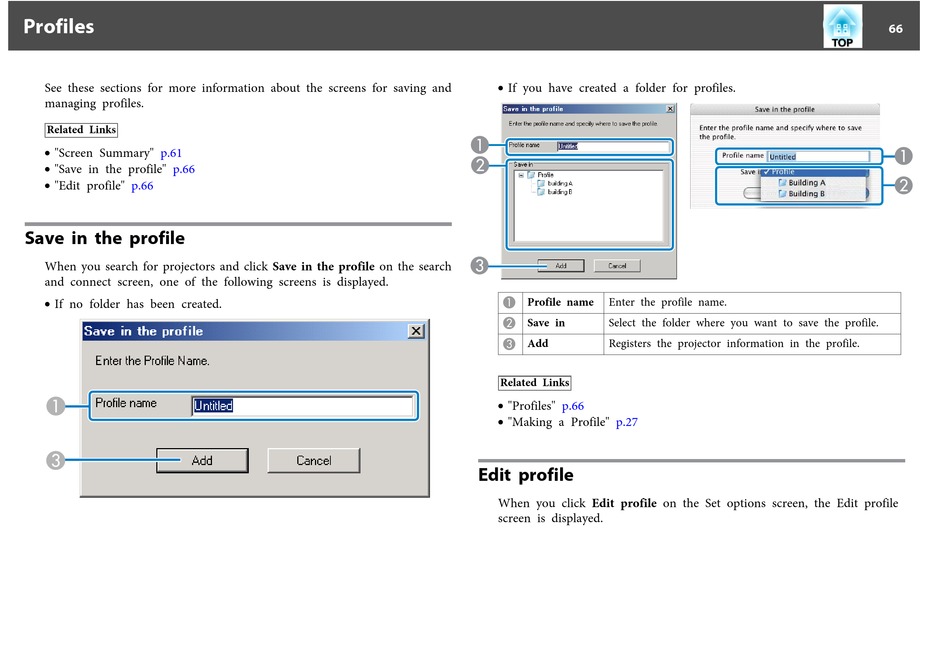
Task: Close the large "Enter the Profile Name." dialog with X
Action: pos(416,331)
